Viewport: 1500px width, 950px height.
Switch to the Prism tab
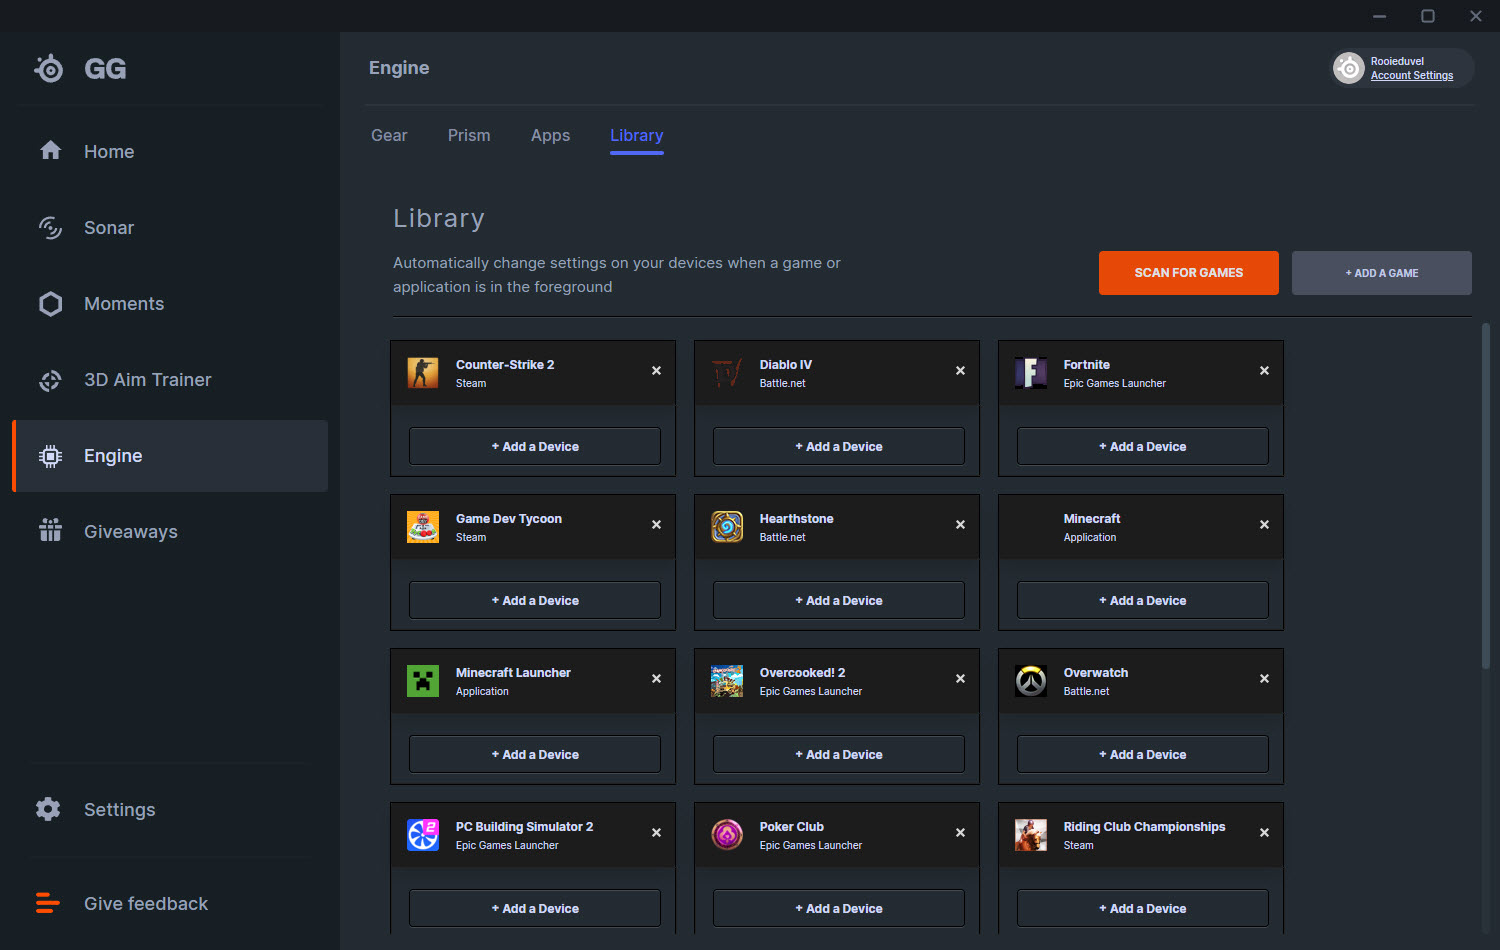point(469,136)
